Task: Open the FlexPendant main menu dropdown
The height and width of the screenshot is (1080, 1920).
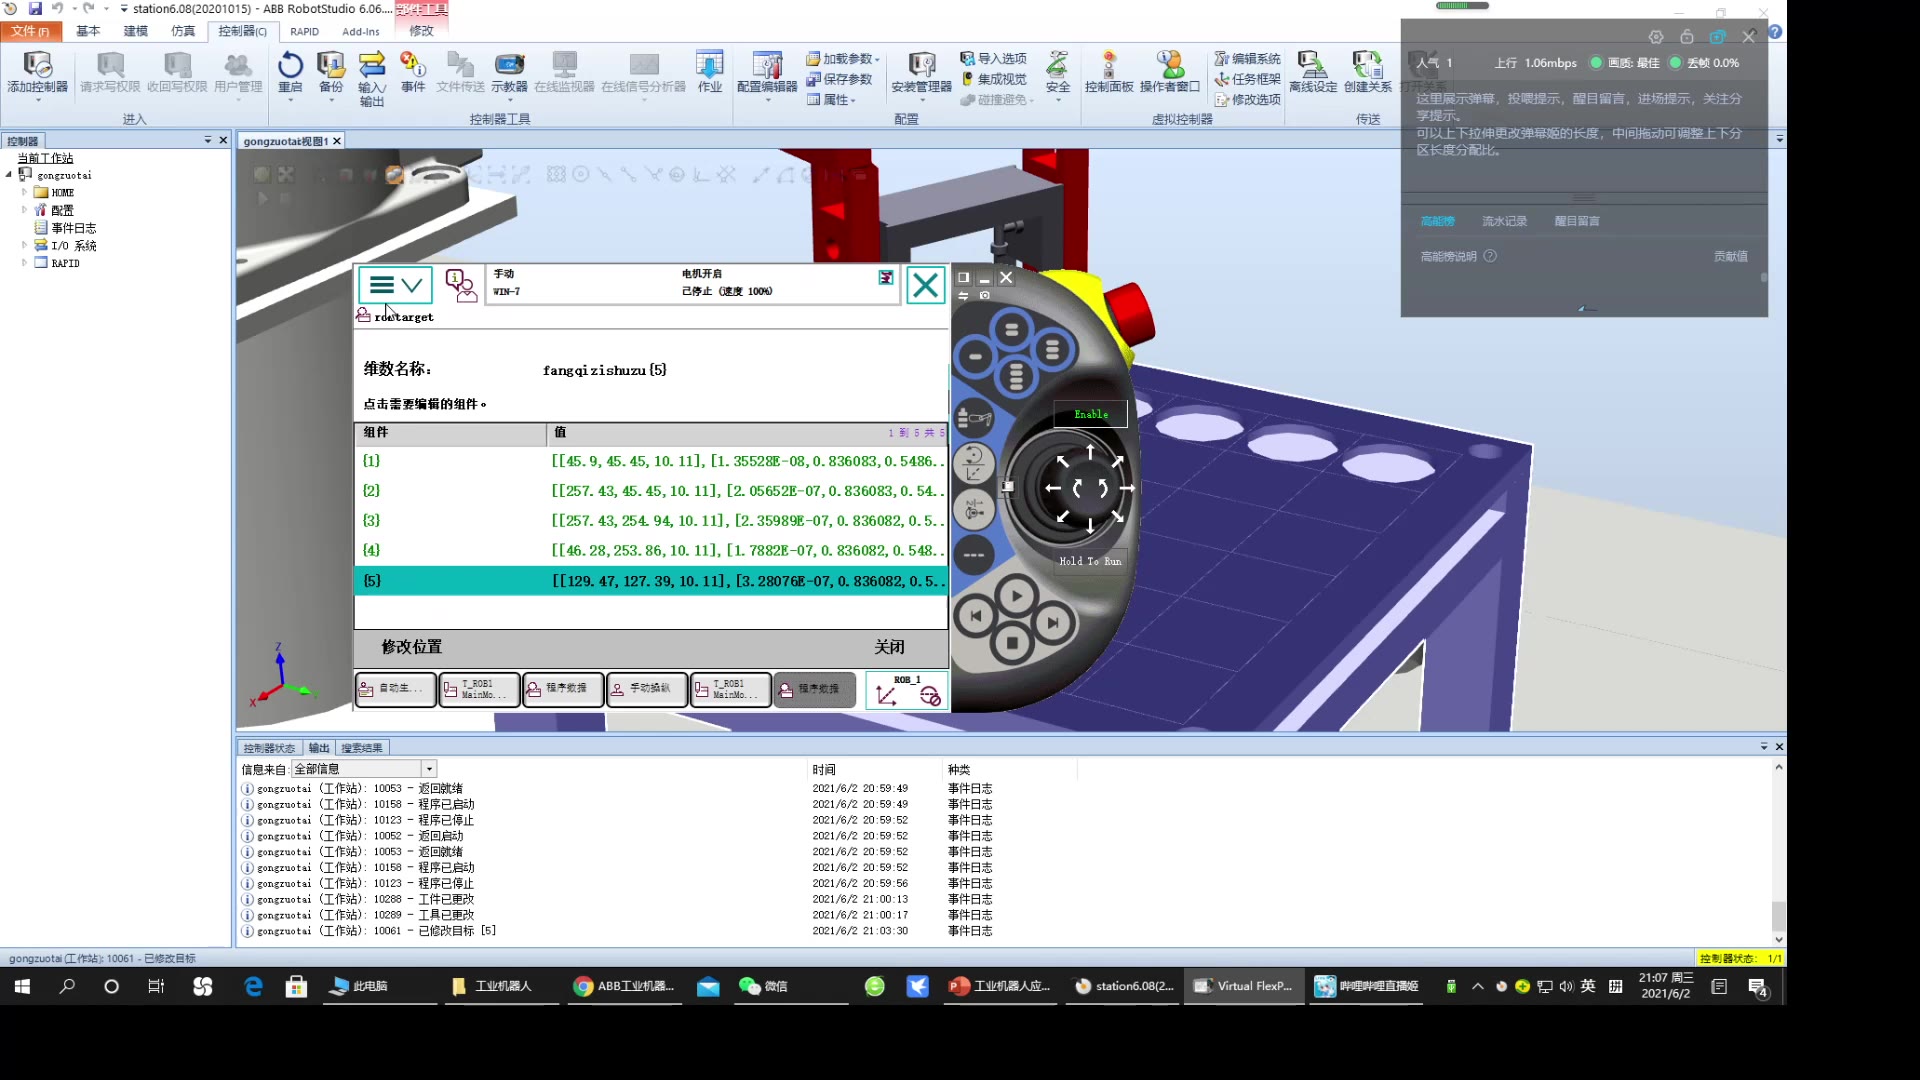Action: coord(395,286)
